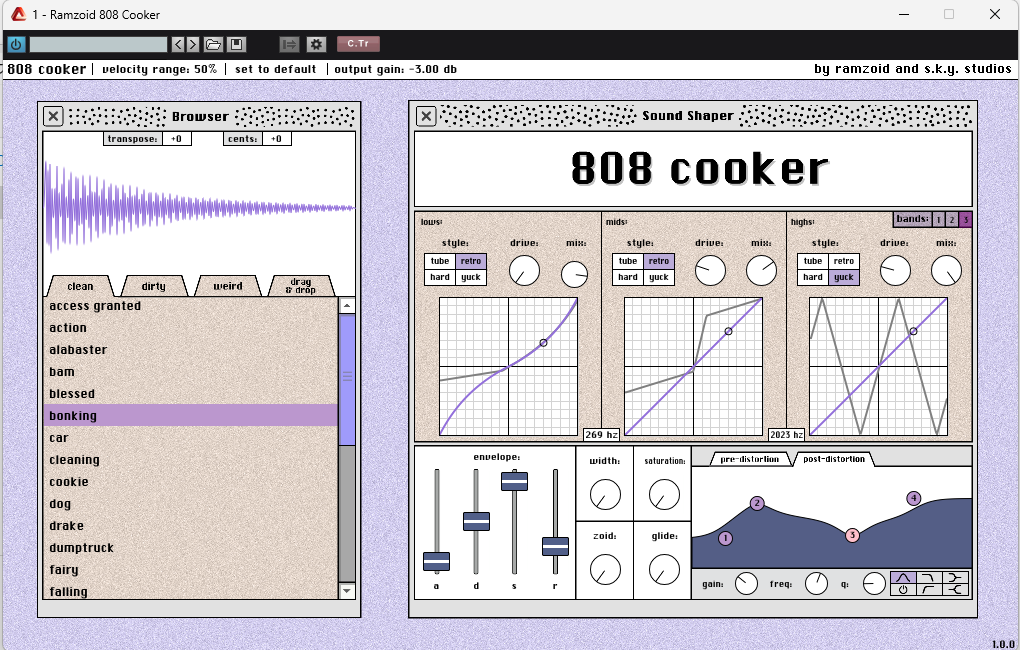Click the MIDI routing arrow icon

289,44
